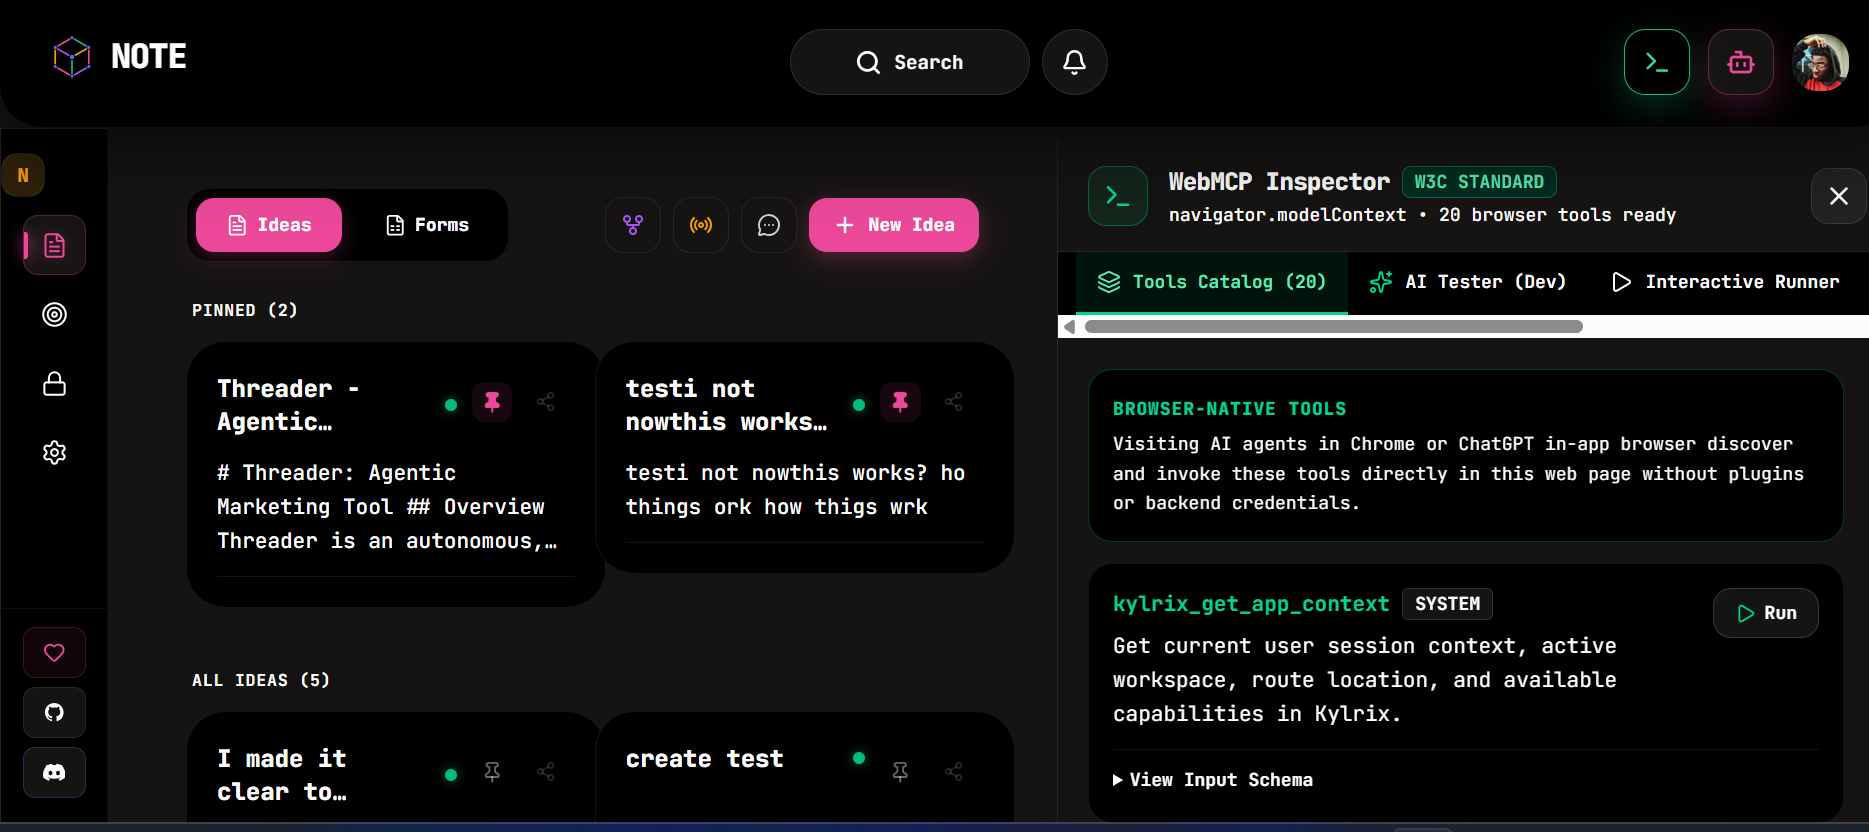Screen dimensions: 1869x832
Task: Click the New Idea button
Action: pos(894,225)
